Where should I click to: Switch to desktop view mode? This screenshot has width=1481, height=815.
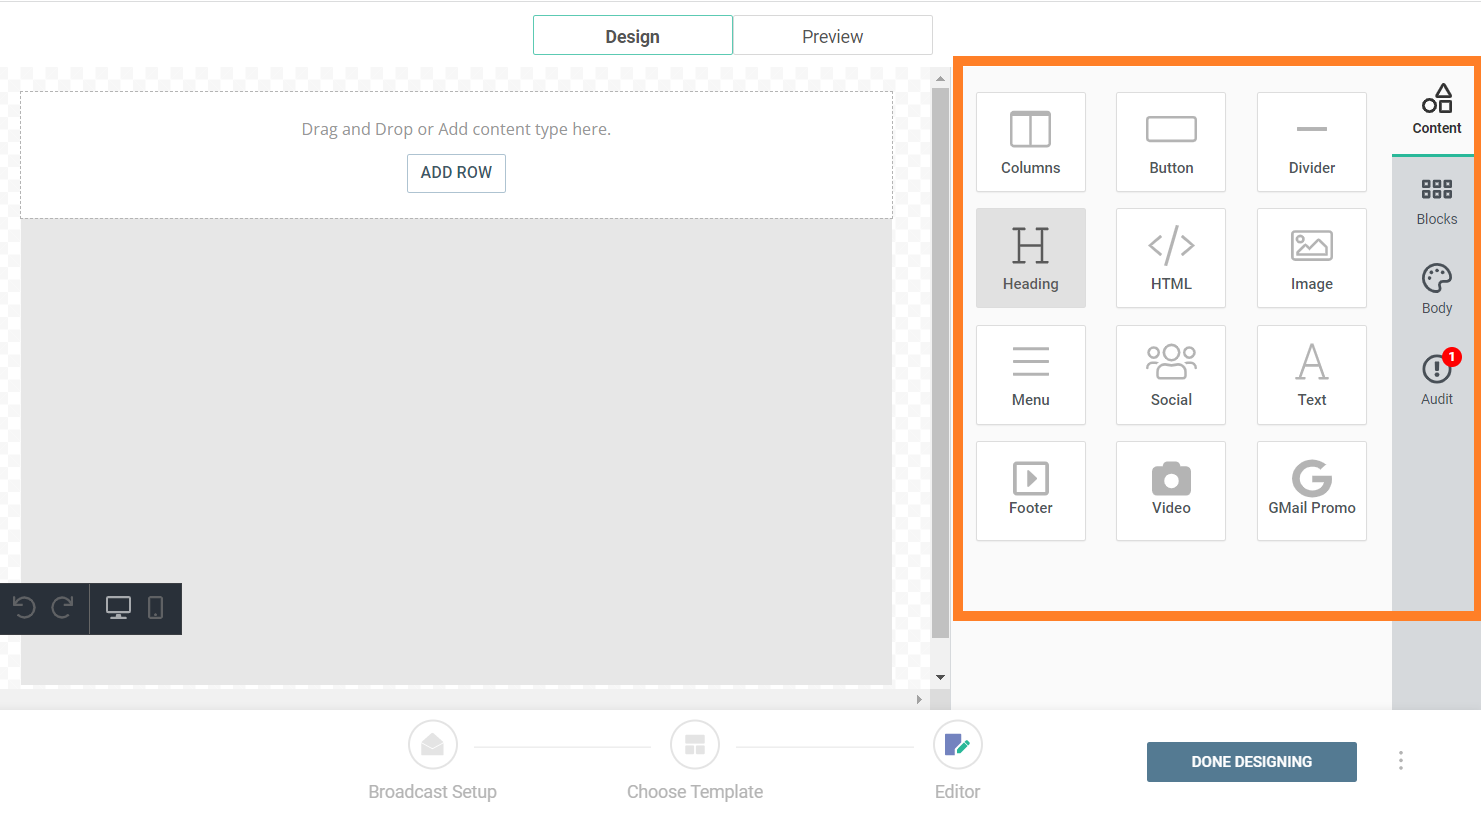[x=118, y=608]
